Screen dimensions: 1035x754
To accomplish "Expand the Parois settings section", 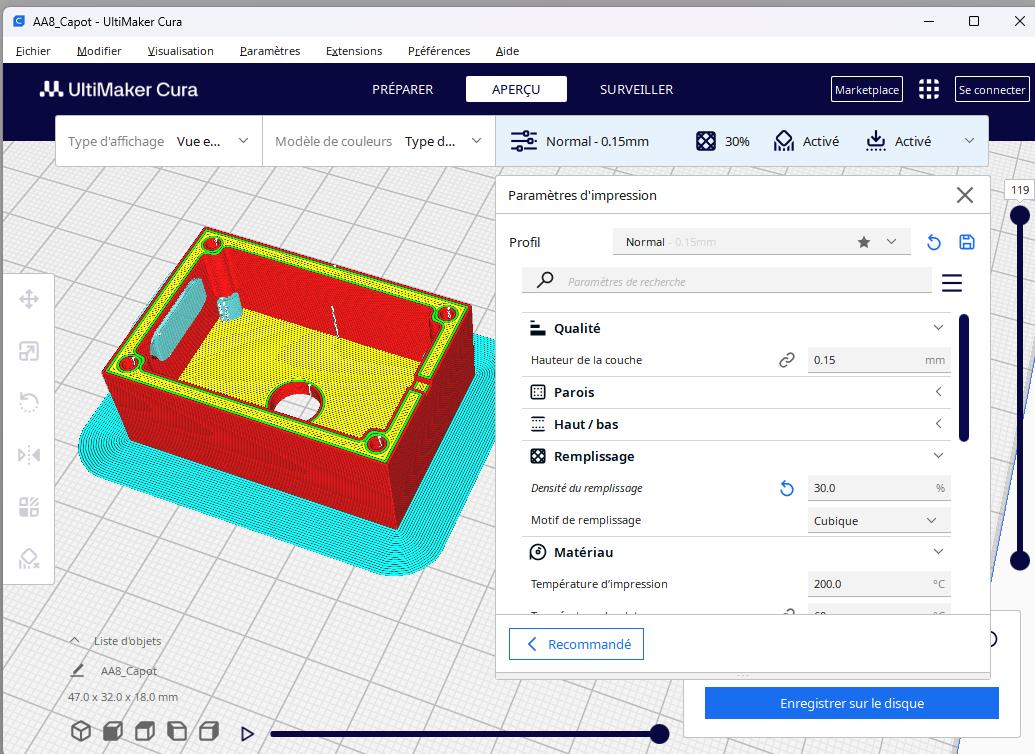I will (x=736, y=392).
